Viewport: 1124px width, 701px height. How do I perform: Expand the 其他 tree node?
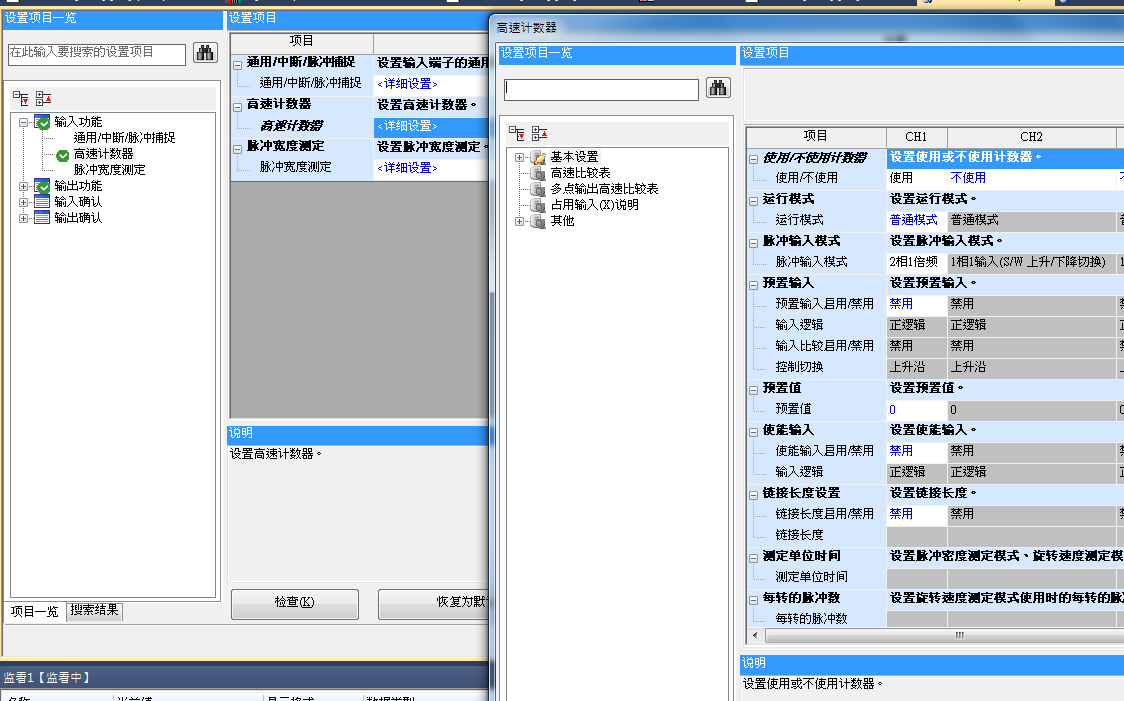pyautogui.click(x=520, y=221)
